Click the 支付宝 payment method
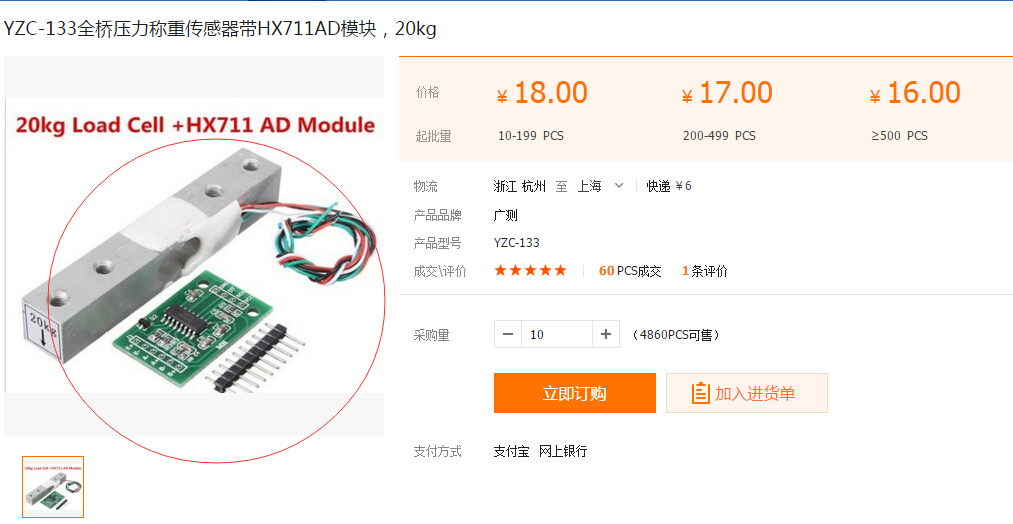This screenshot has width=1013, height=524. point(511,451)
